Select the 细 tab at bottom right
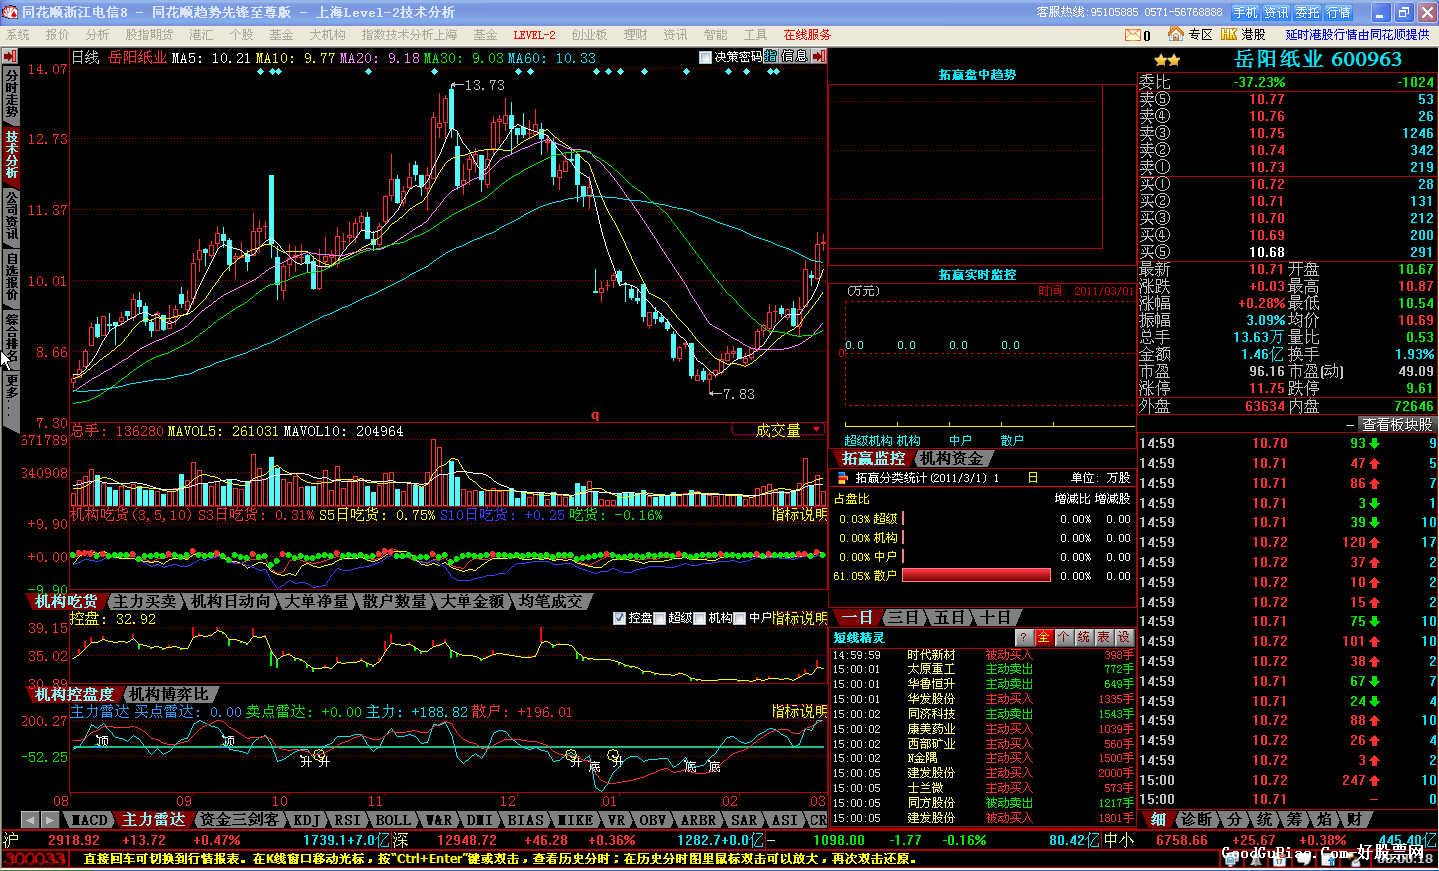The height and width of the screenshot is (871, 1439). coord(1158,820)
